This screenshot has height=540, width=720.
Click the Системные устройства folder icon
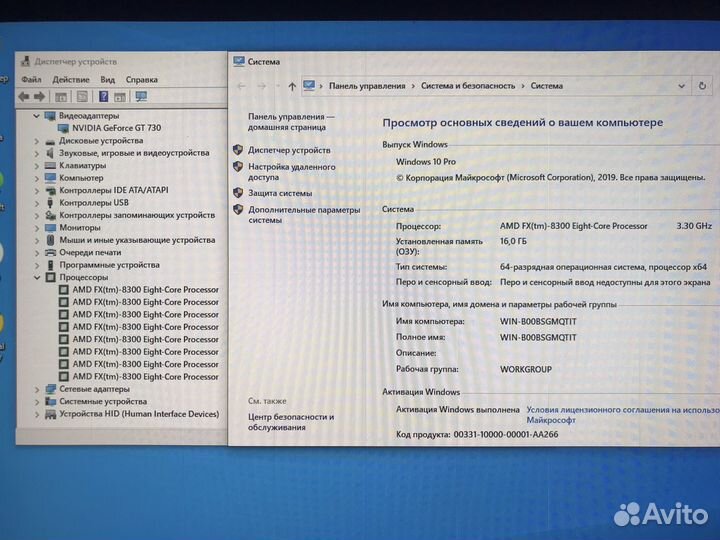(51, 402)
